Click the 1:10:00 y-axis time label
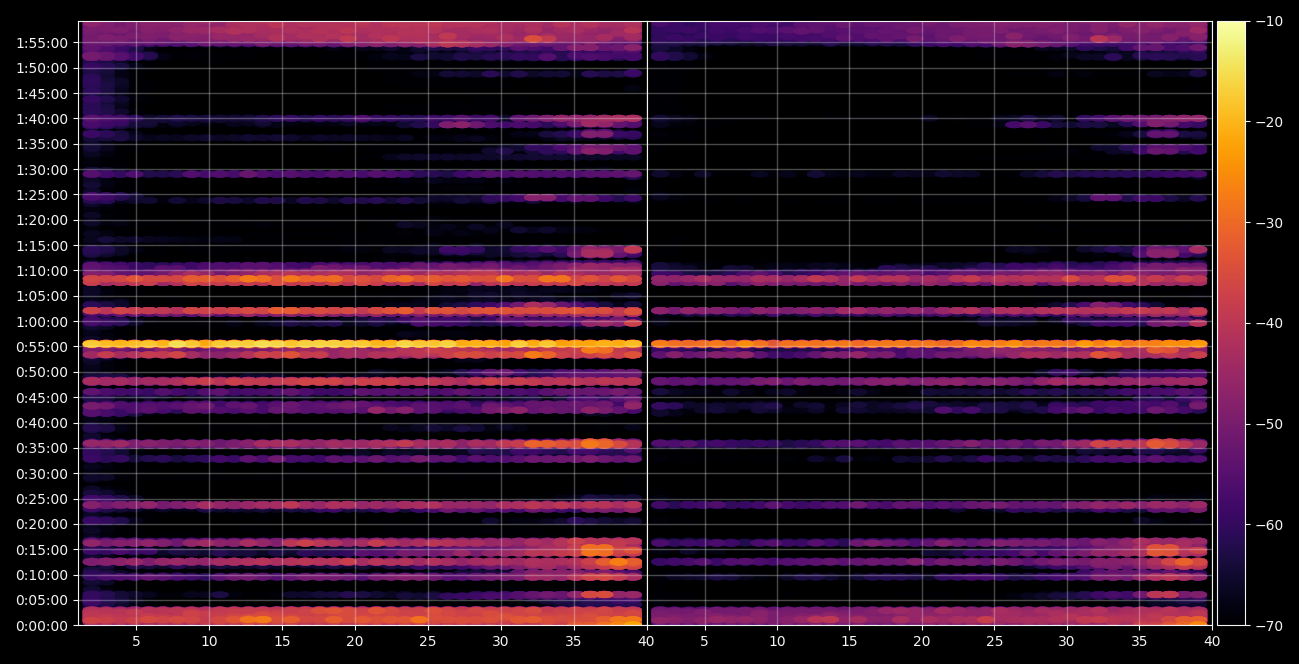1299x664 pixels. (42, 271)
